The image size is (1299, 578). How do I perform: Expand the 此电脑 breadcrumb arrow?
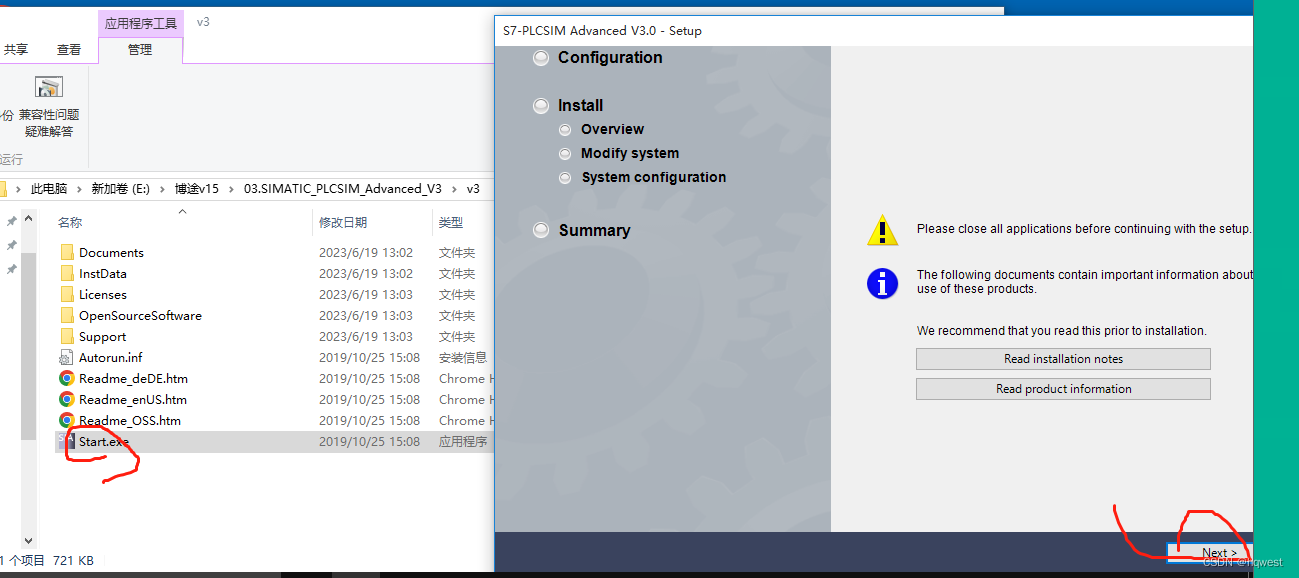[79, 188]
